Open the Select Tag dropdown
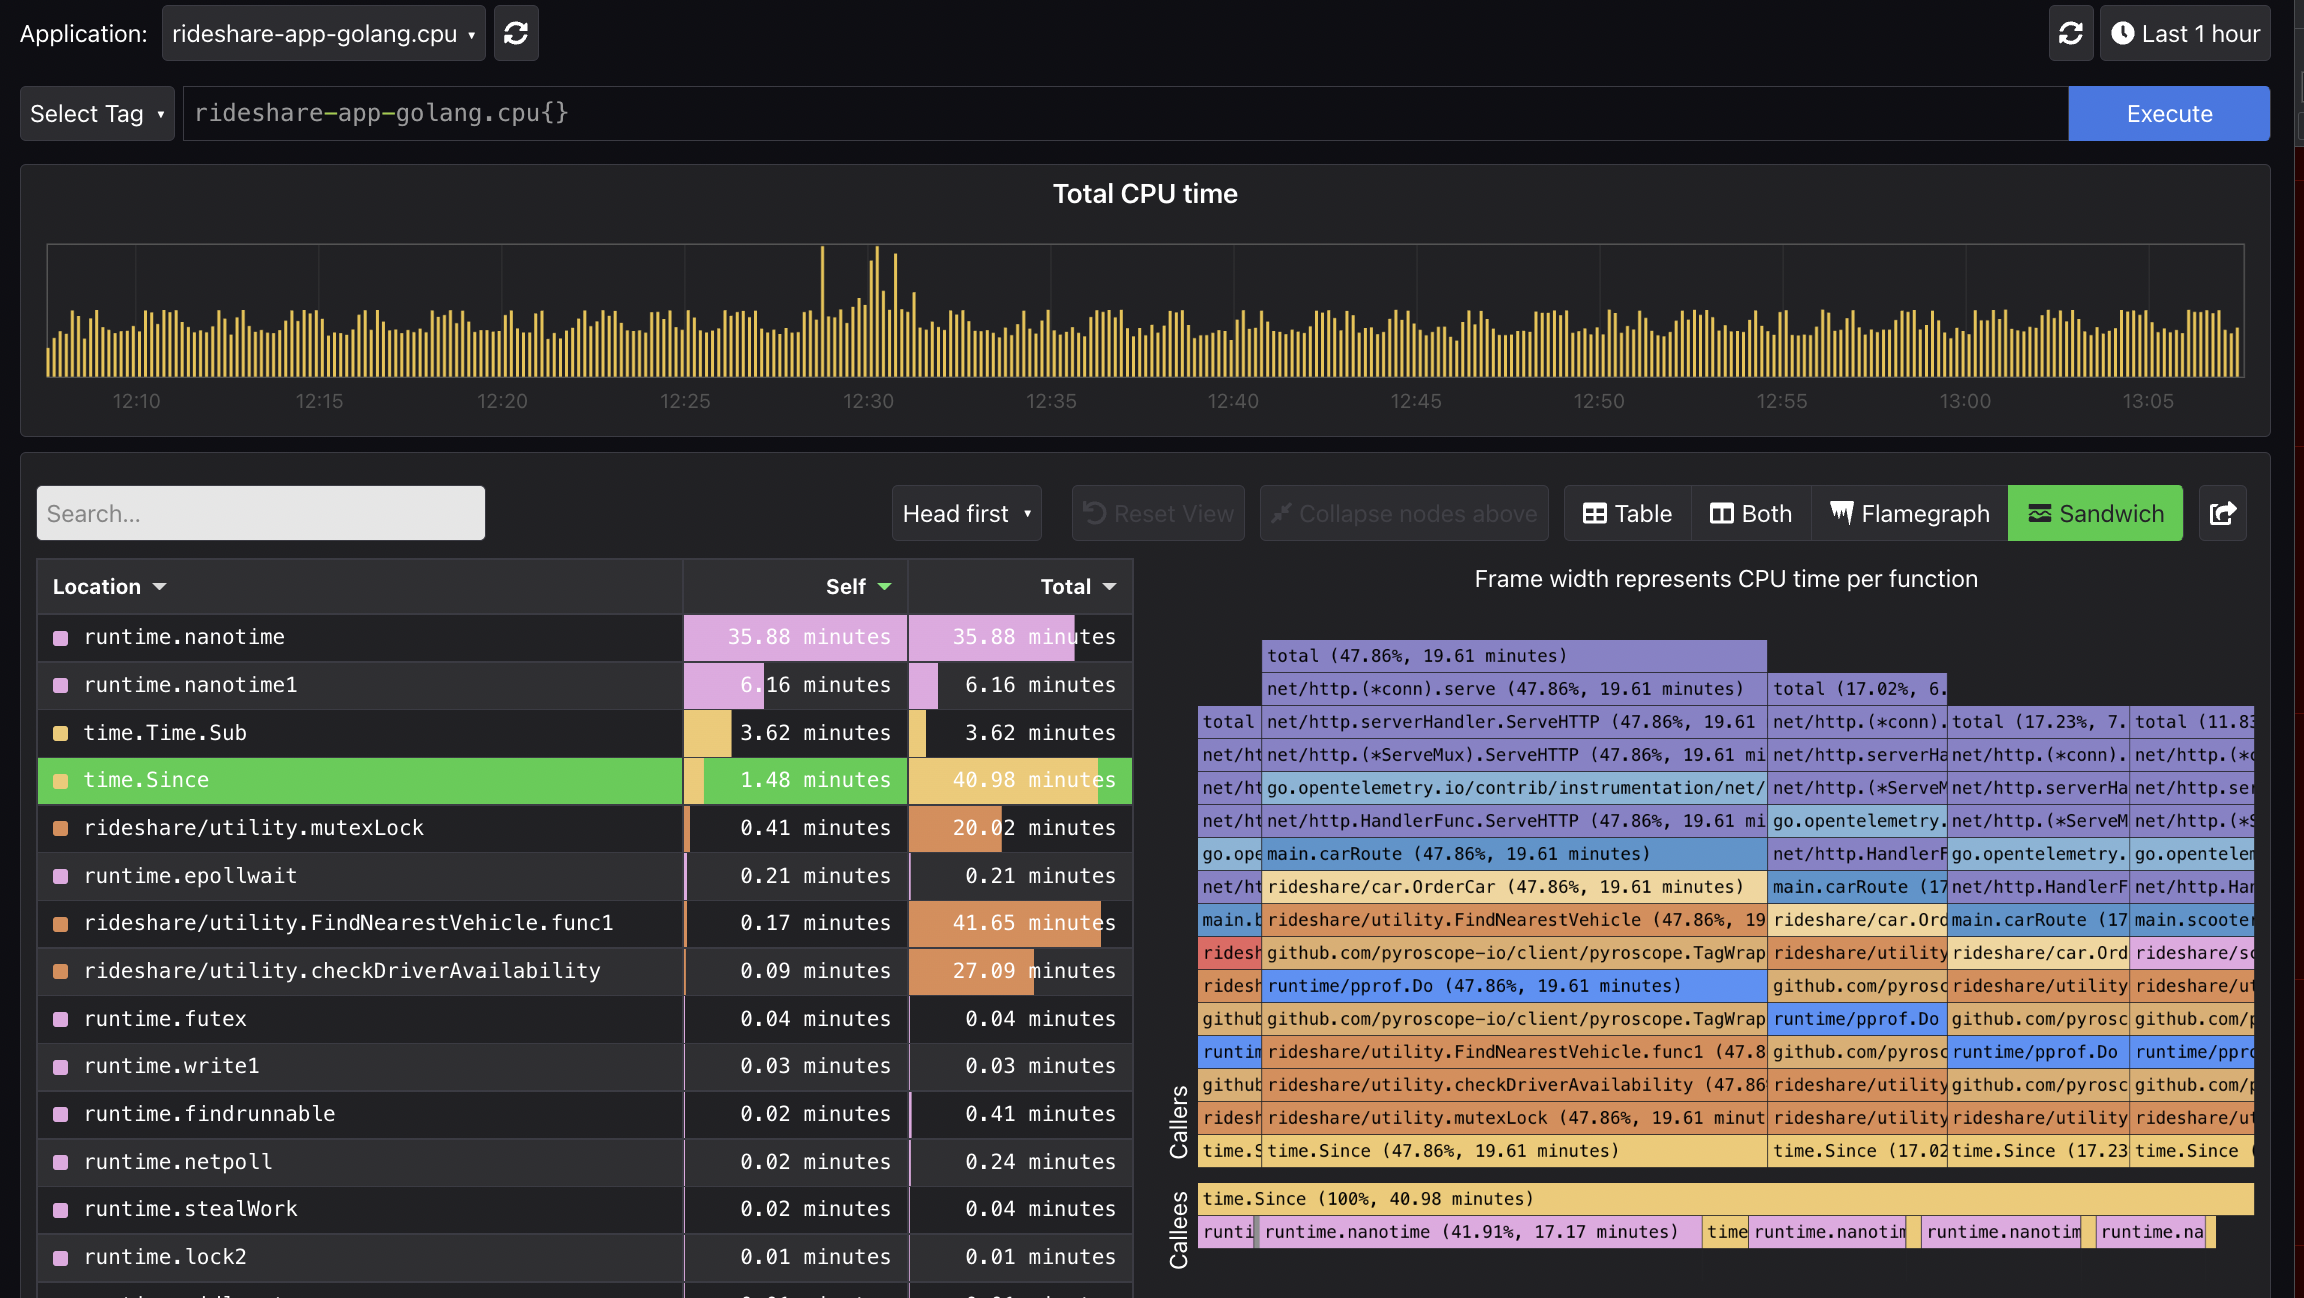This screenshot has width=2304, height=1298. (96, 113)
